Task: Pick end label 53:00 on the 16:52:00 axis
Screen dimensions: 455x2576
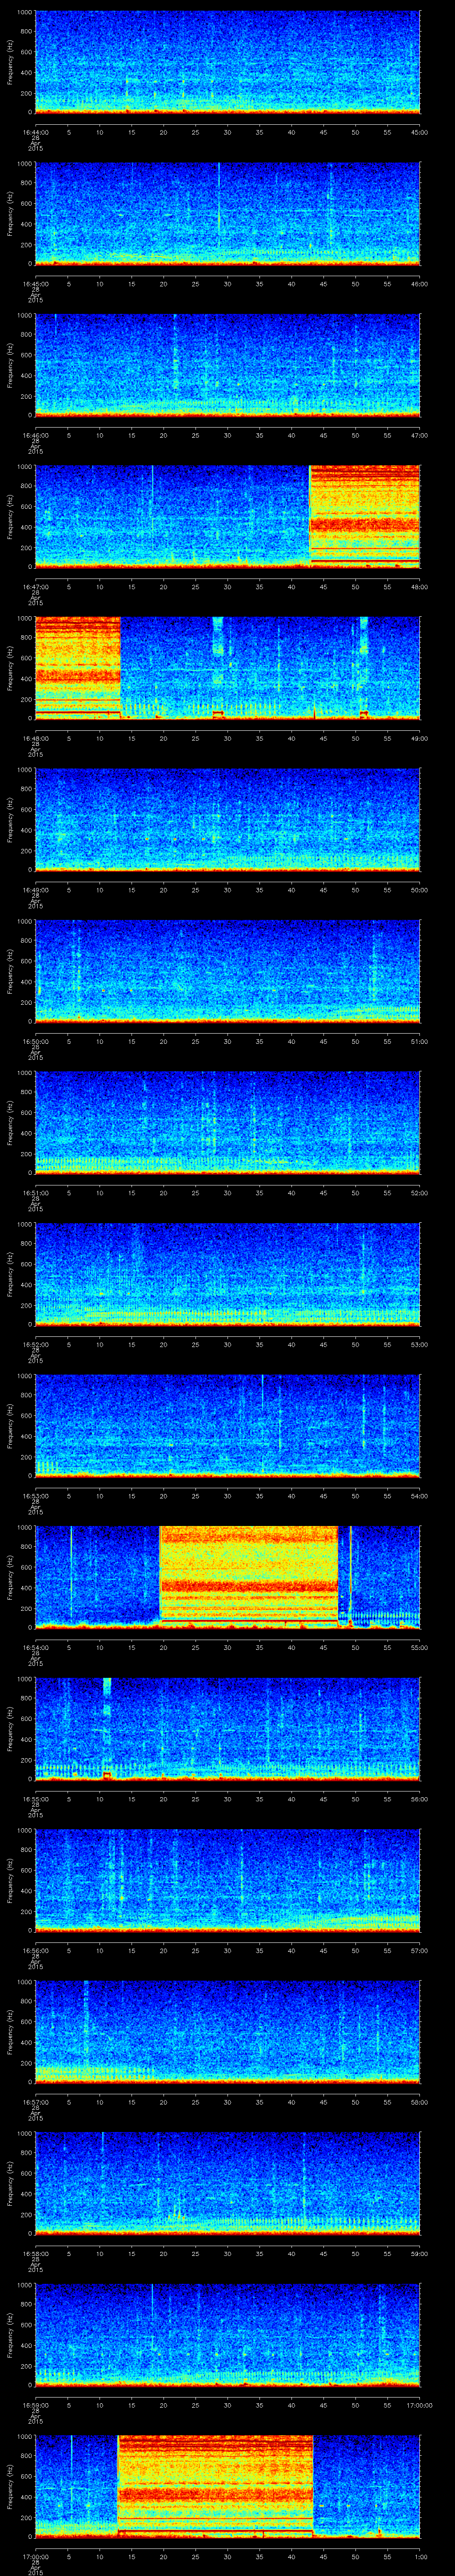Action: (x=420, y=1344)
